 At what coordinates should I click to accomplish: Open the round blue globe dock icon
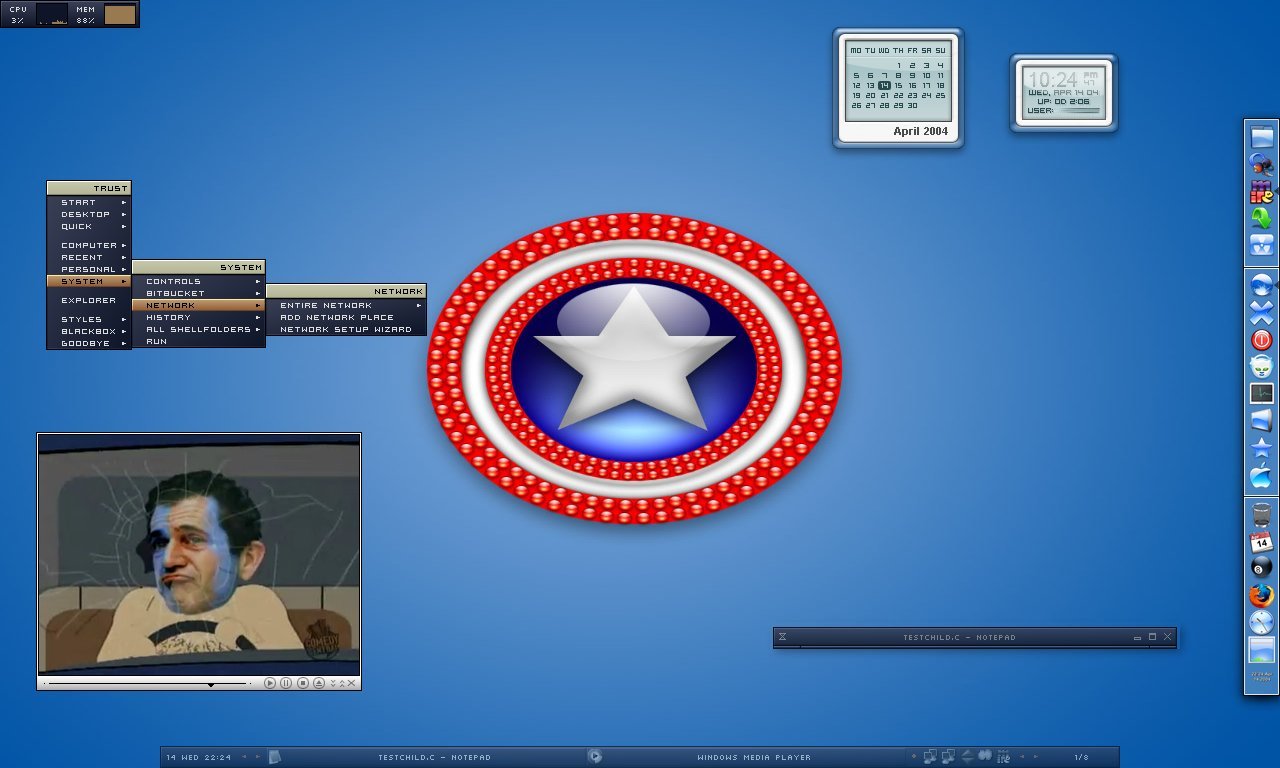coord(1261,285)
